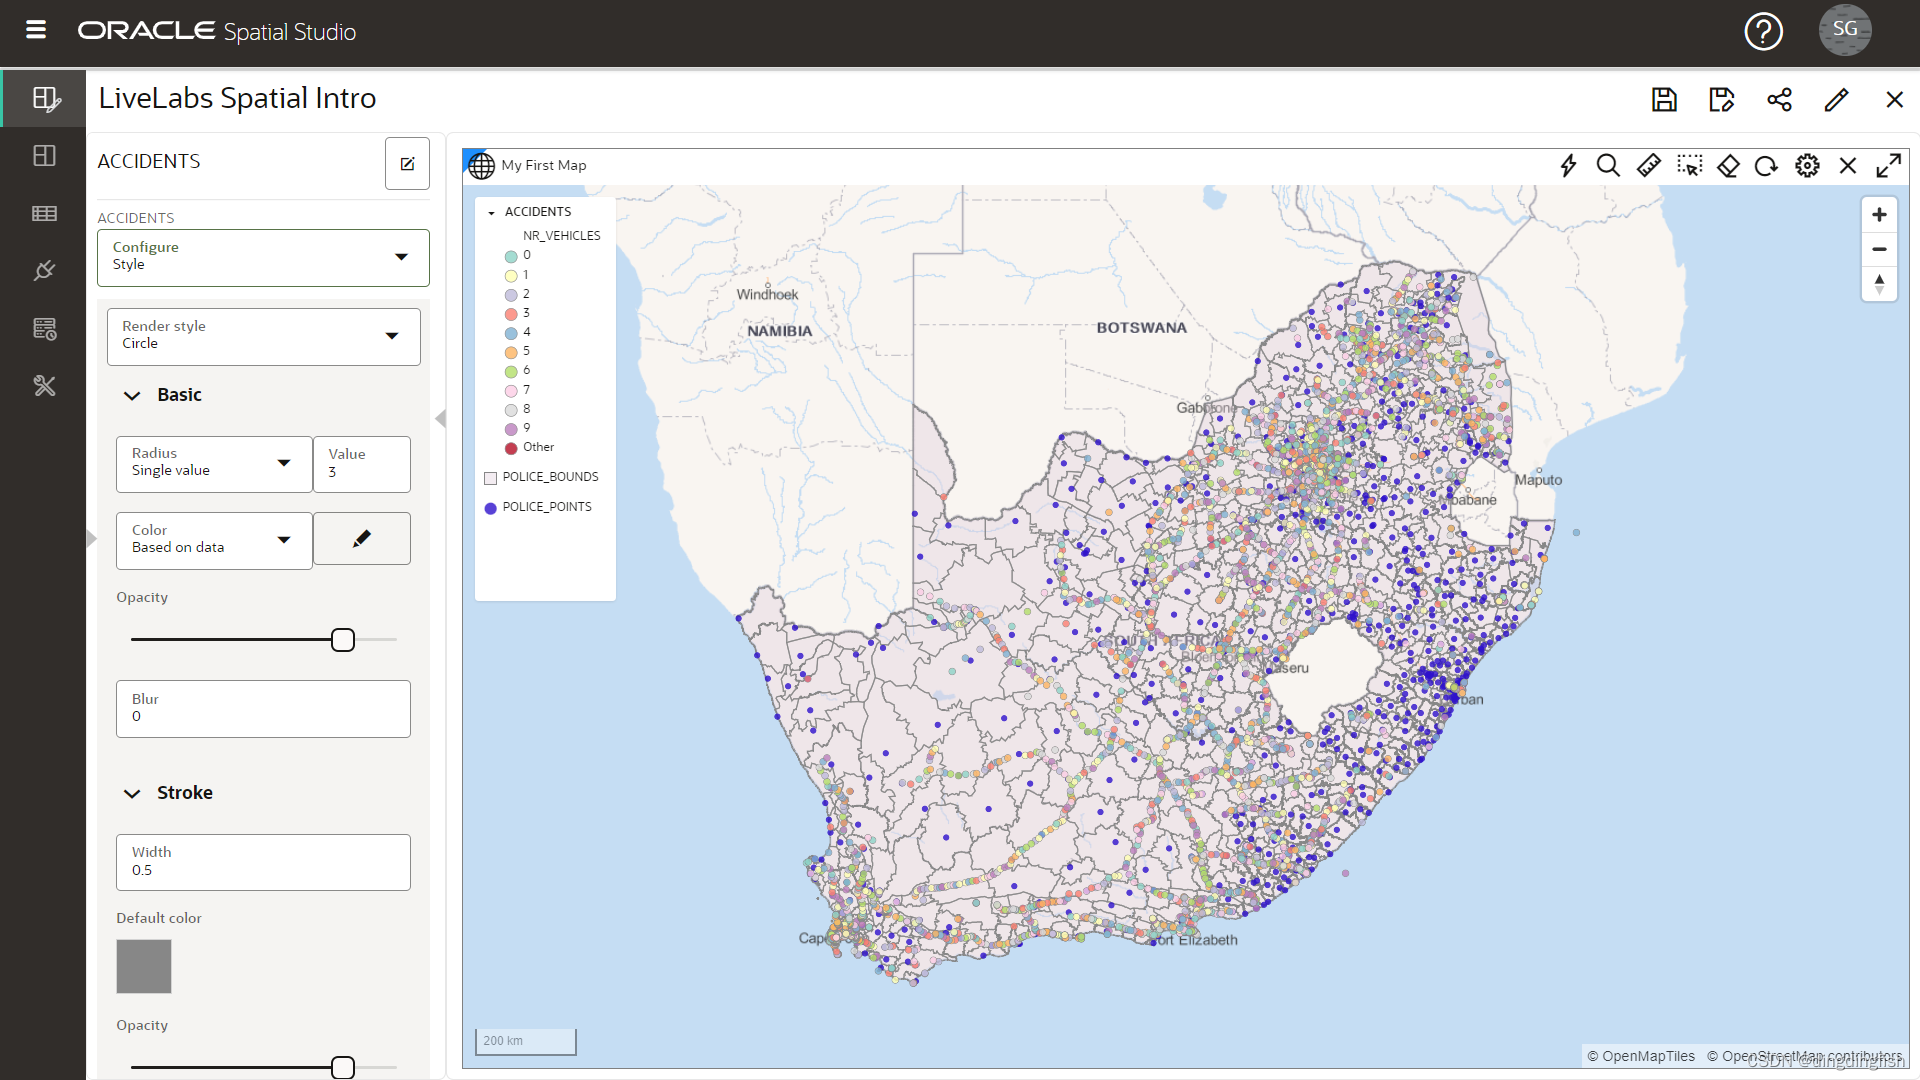This screenshot has height=1080, width=1920.
Task: Open the Render style dropdown
Action: (x=263, y=336)
